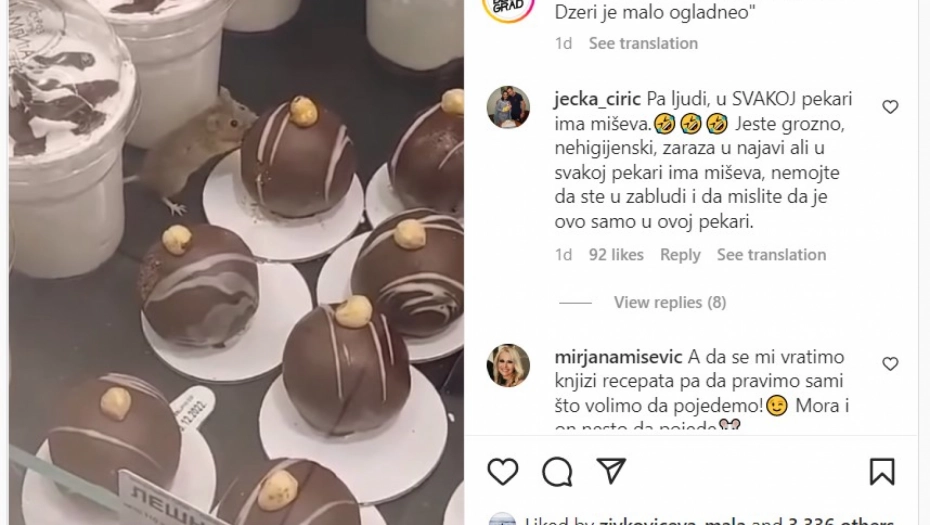
Task: Like jecka_ciric's comment heart
Action: [x=890, y=107]
